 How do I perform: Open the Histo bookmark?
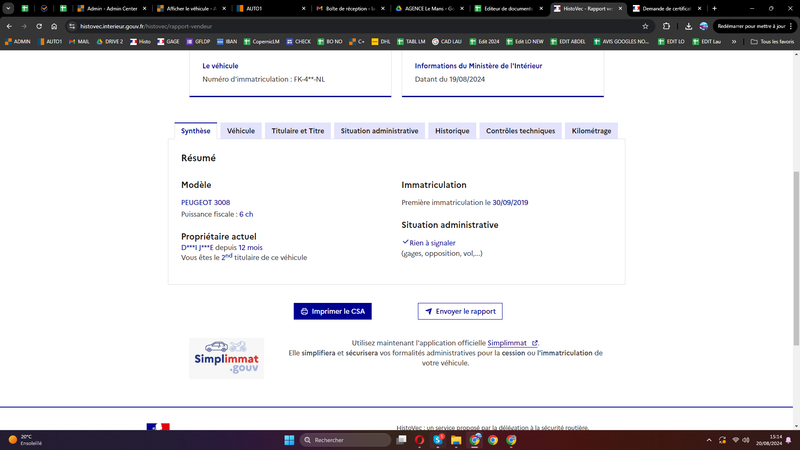[140, 41]
